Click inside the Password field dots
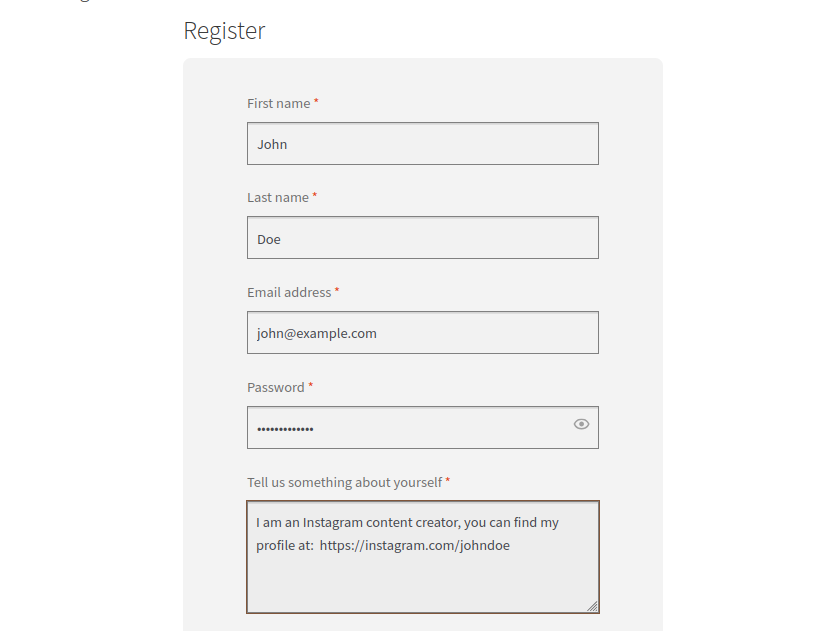The width and height of the screenshot is (839, 631). [285, 429]
